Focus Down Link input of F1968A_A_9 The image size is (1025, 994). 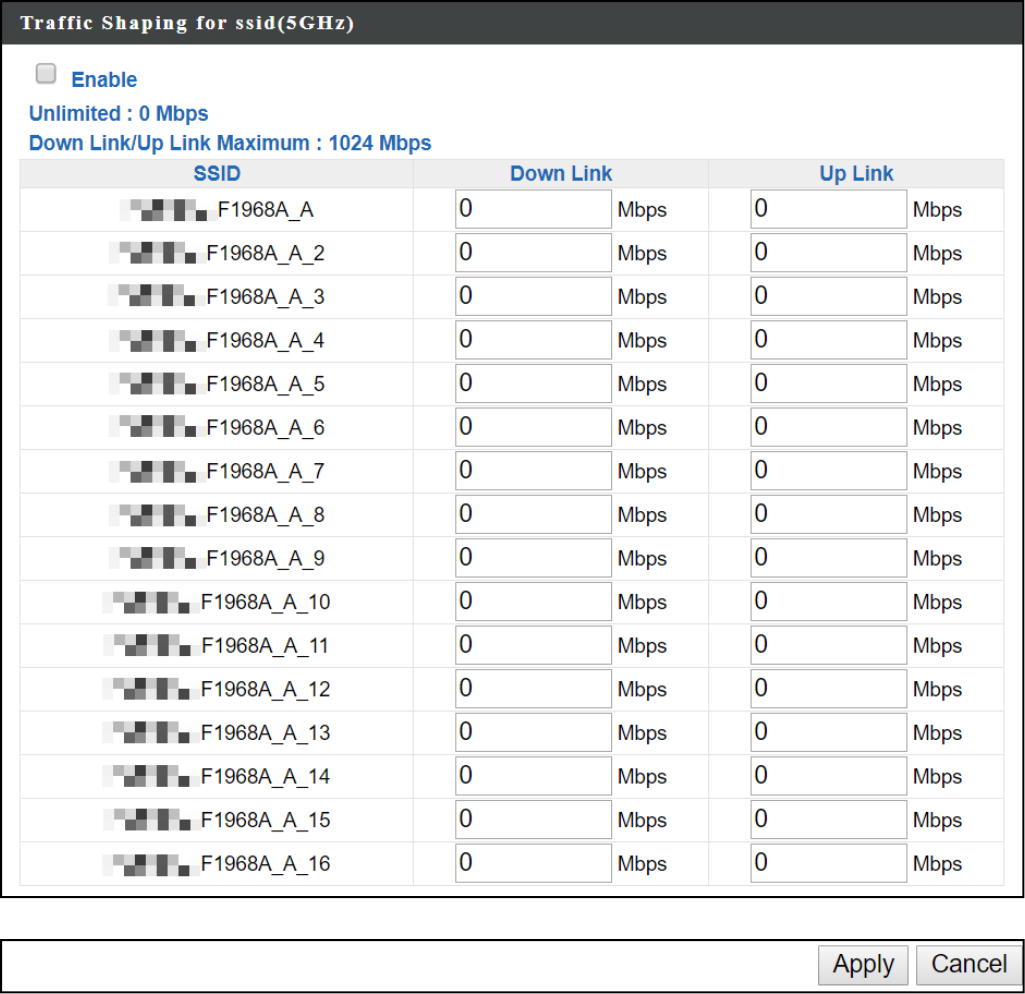click(x=533, y=558)
